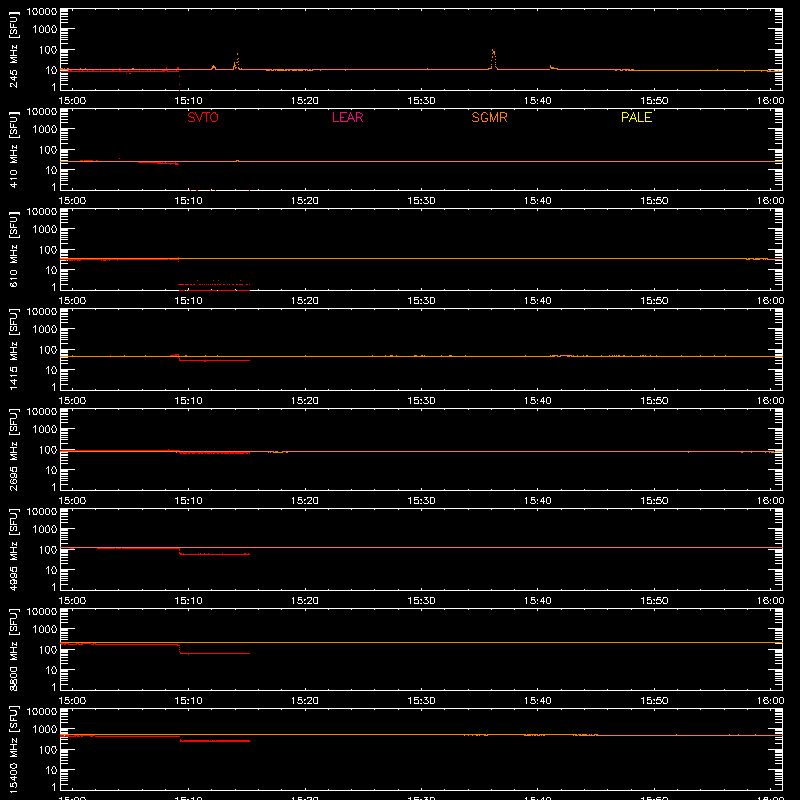
Task: Select the 4995 MHz [SFU] axis title
Action: [14, 549]
